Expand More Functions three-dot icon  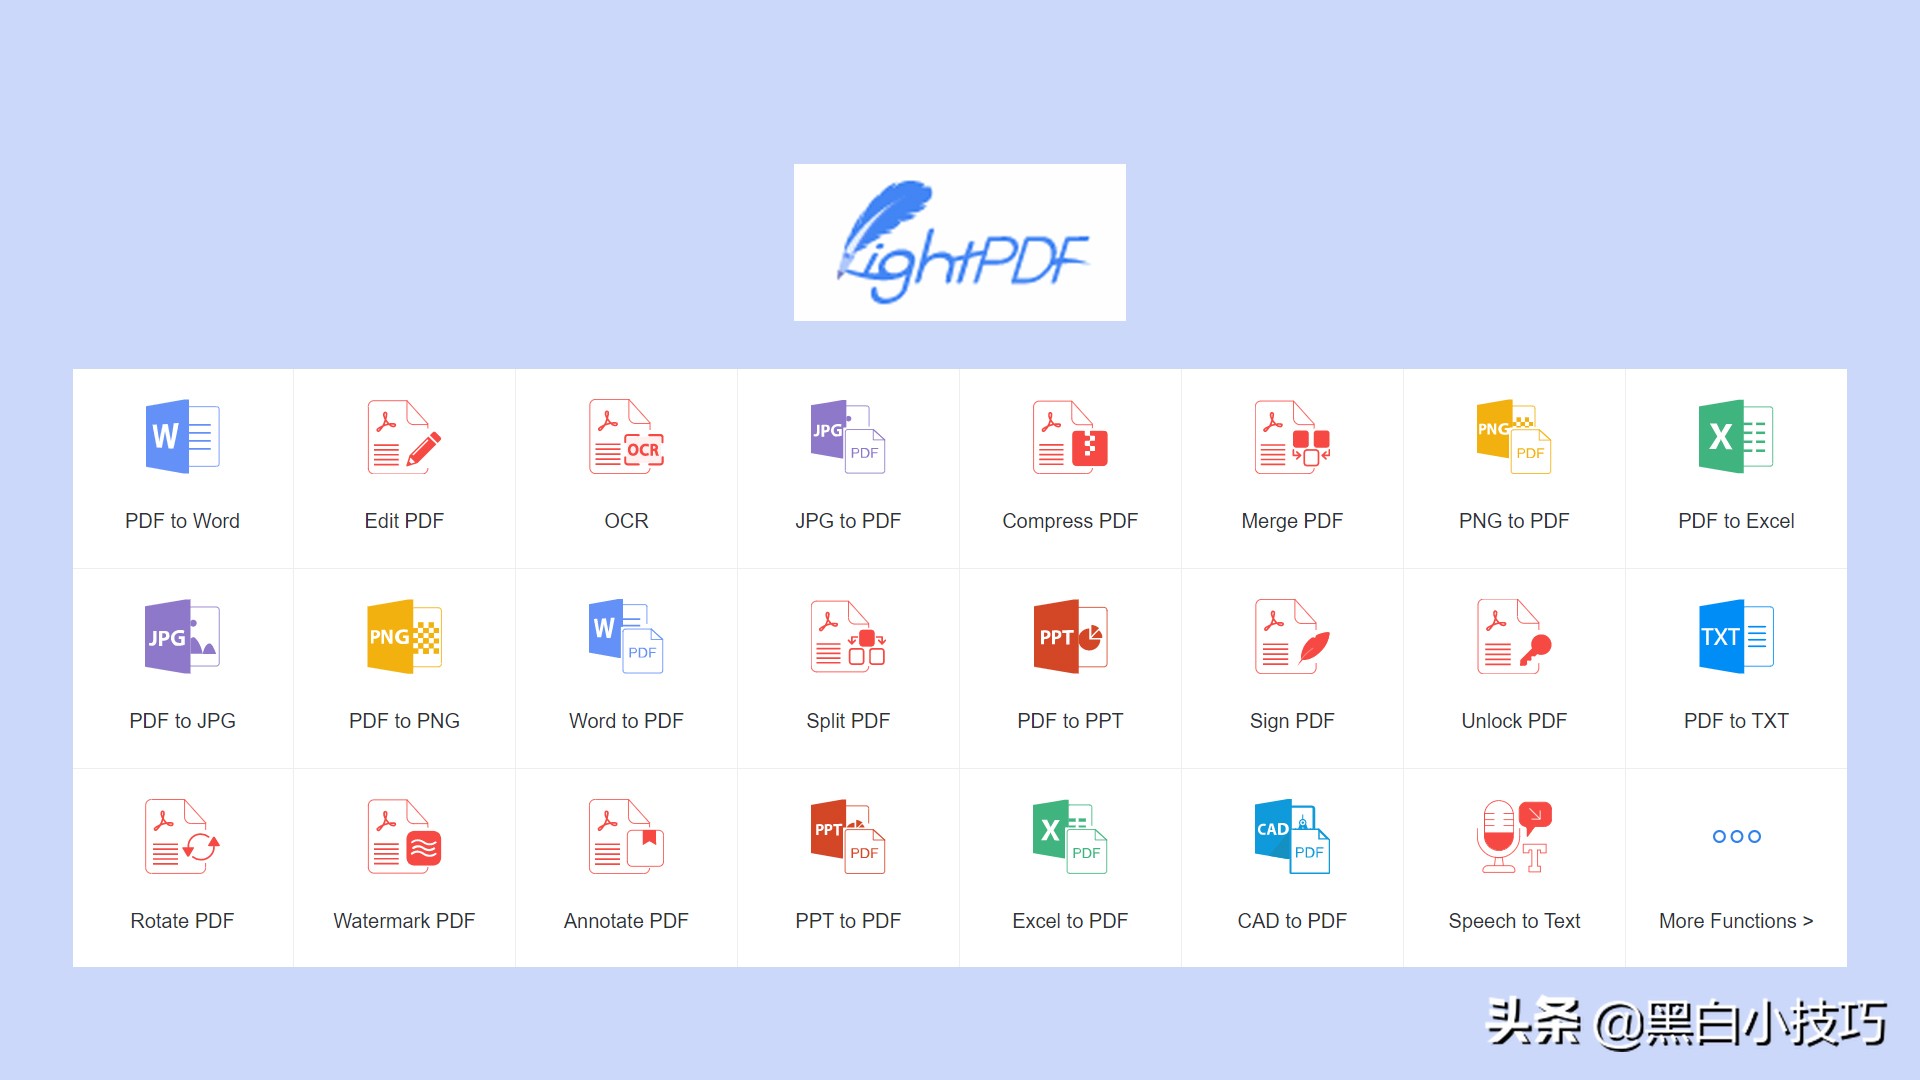click(1736, 836)
